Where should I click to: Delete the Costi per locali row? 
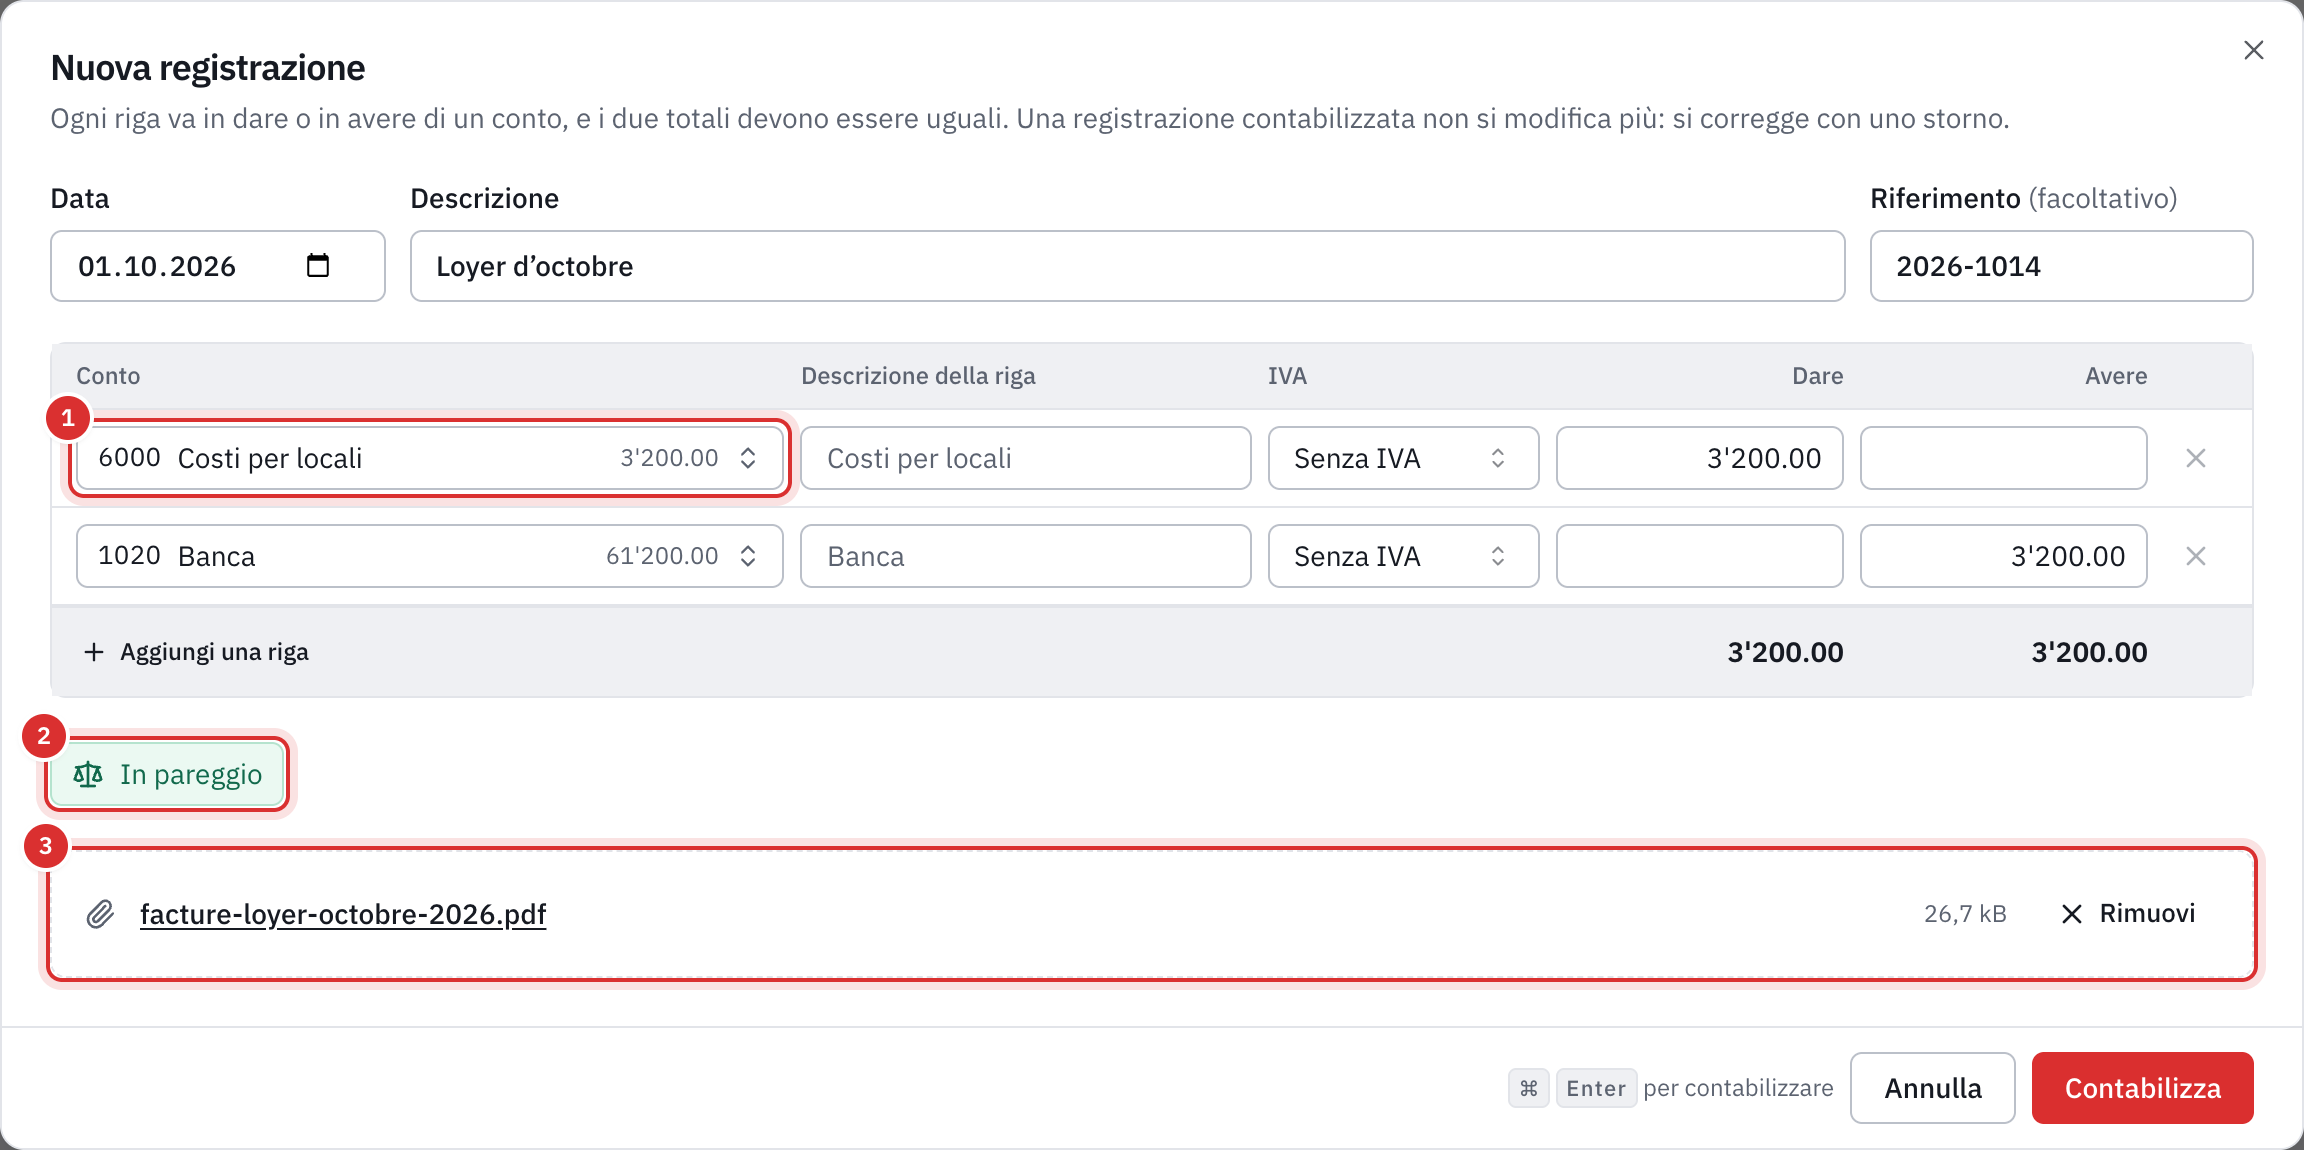click(2196, 458)
